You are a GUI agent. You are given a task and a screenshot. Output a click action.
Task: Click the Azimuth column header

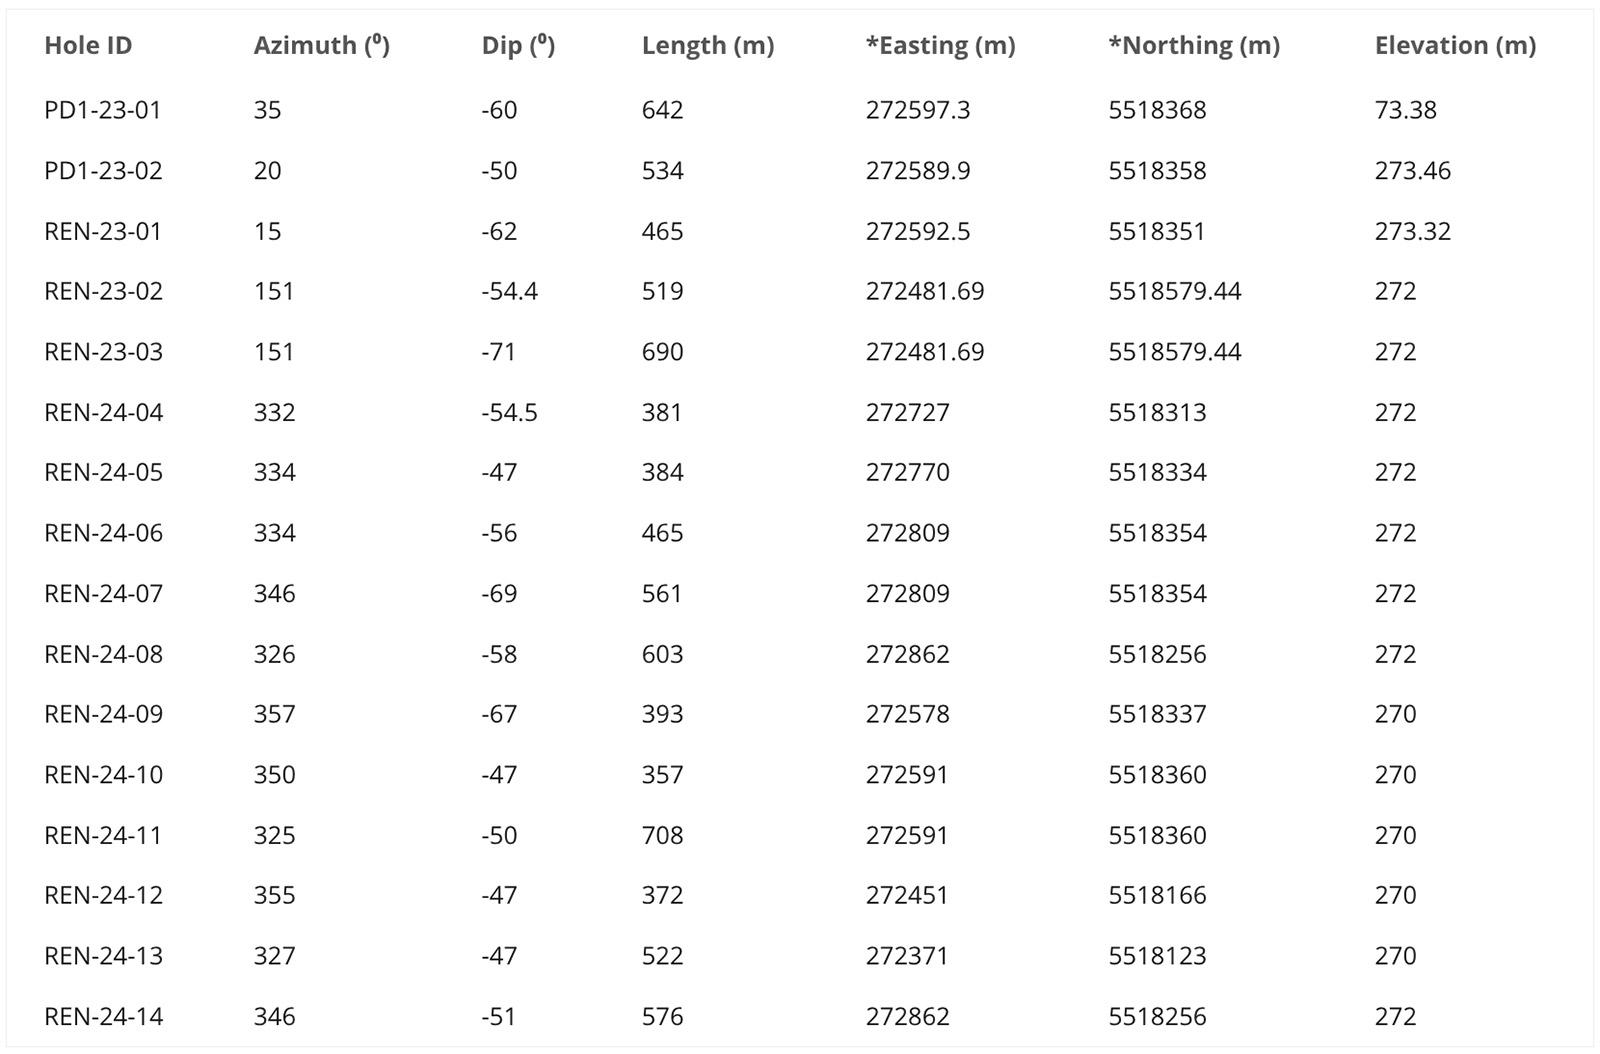tap(321, 46)
